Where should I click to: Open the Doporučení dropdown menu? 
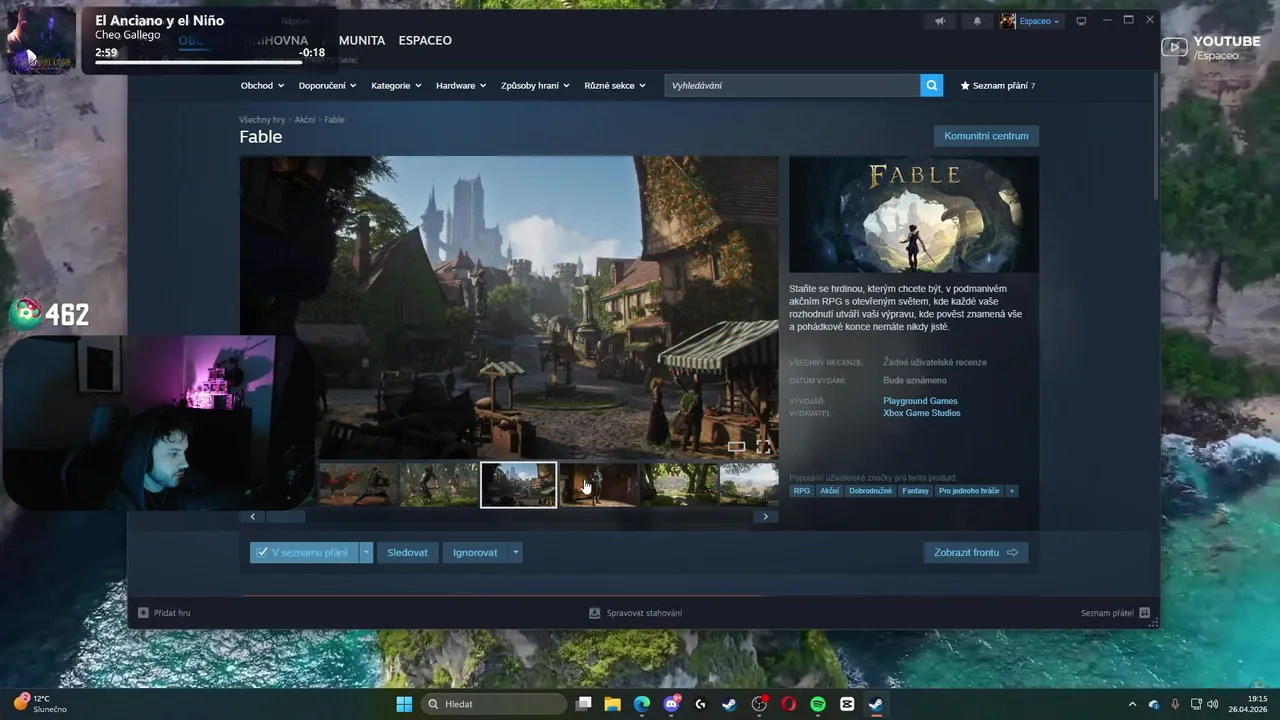click(328, 86)
